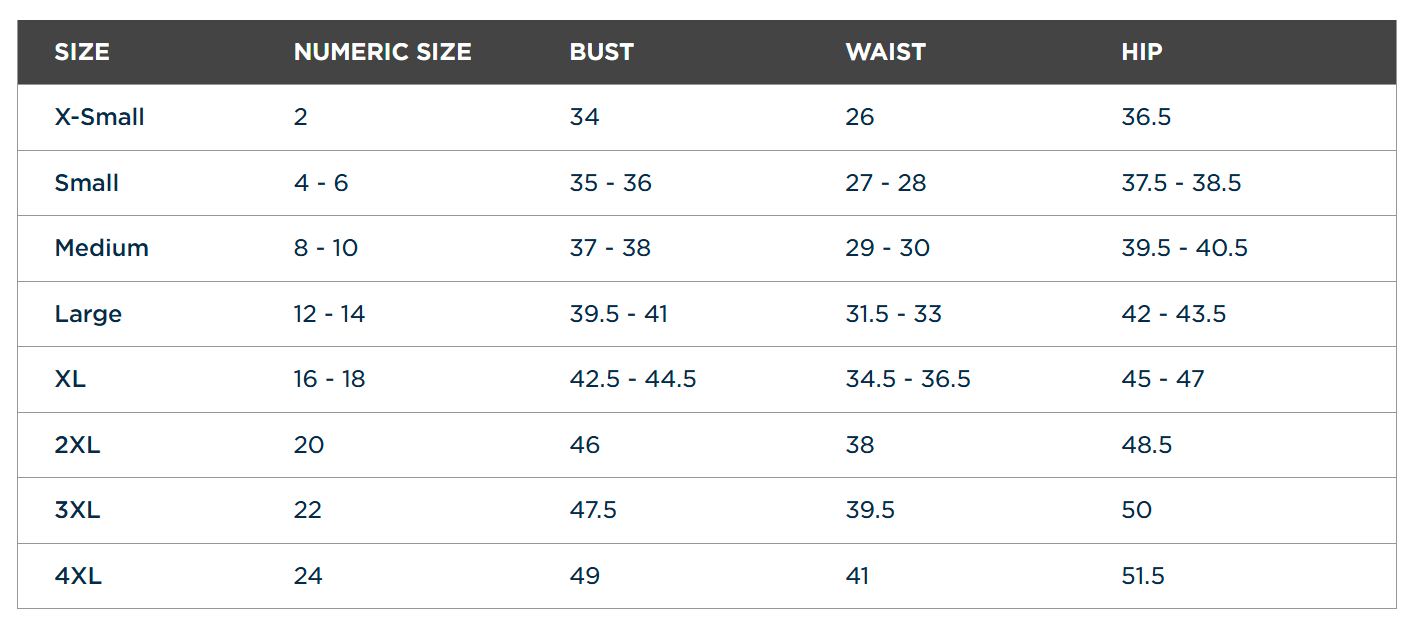Click the HIP column header
Viewport: 1414px width, 624px height.
tap(1142, 52)
